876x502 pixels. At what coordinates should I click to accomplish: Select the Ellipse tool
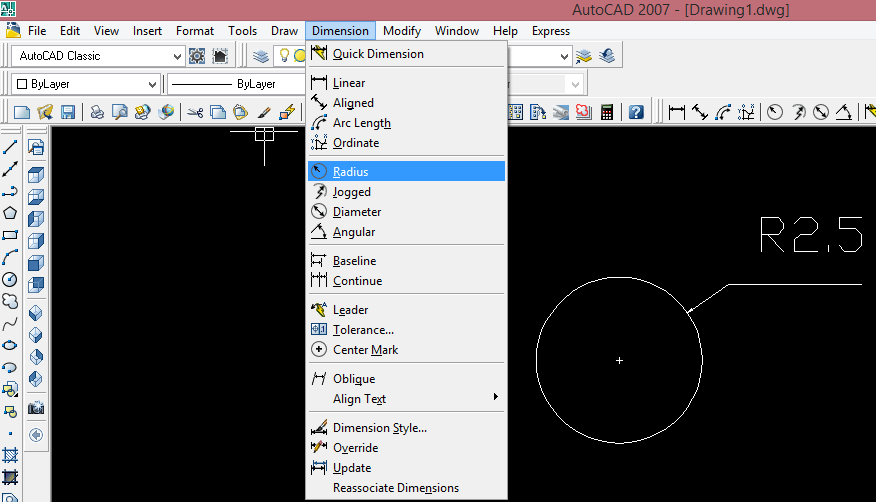(10, 346)
